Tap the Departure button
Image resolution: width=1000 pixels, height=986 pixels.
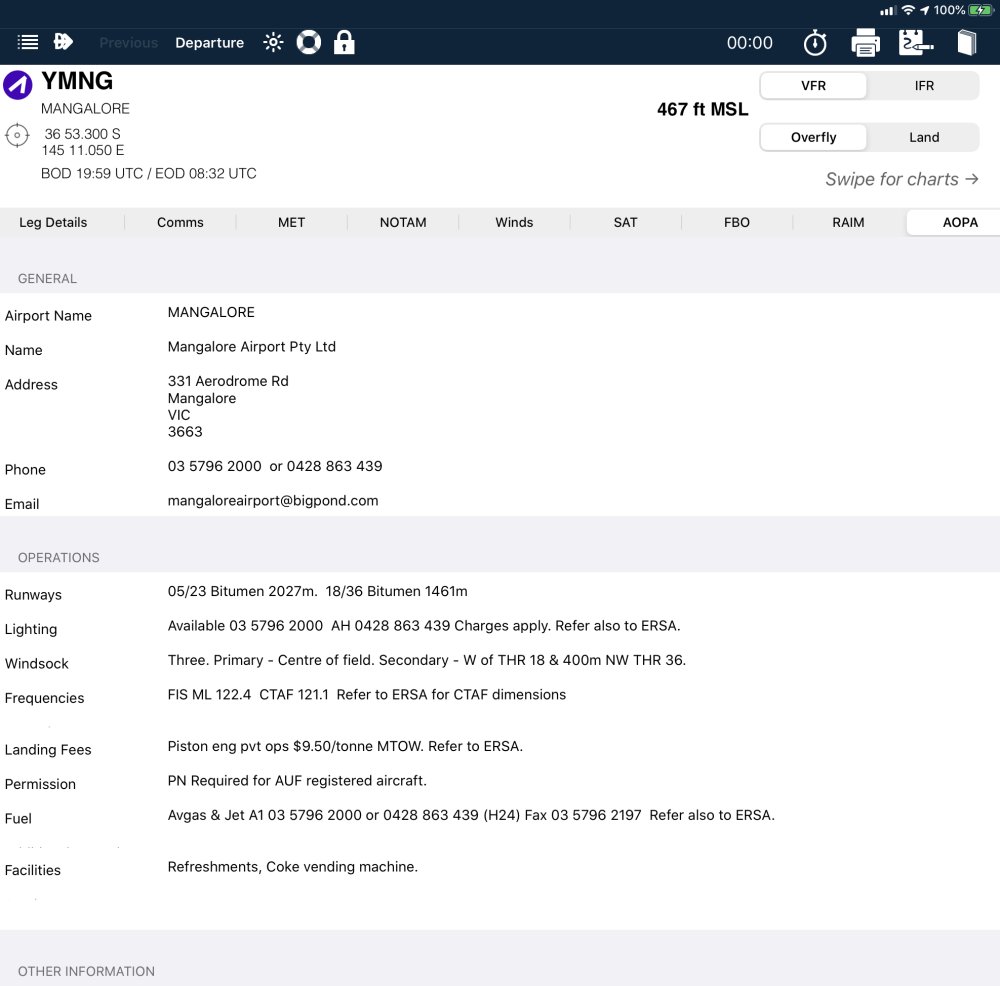coord(209,43)
